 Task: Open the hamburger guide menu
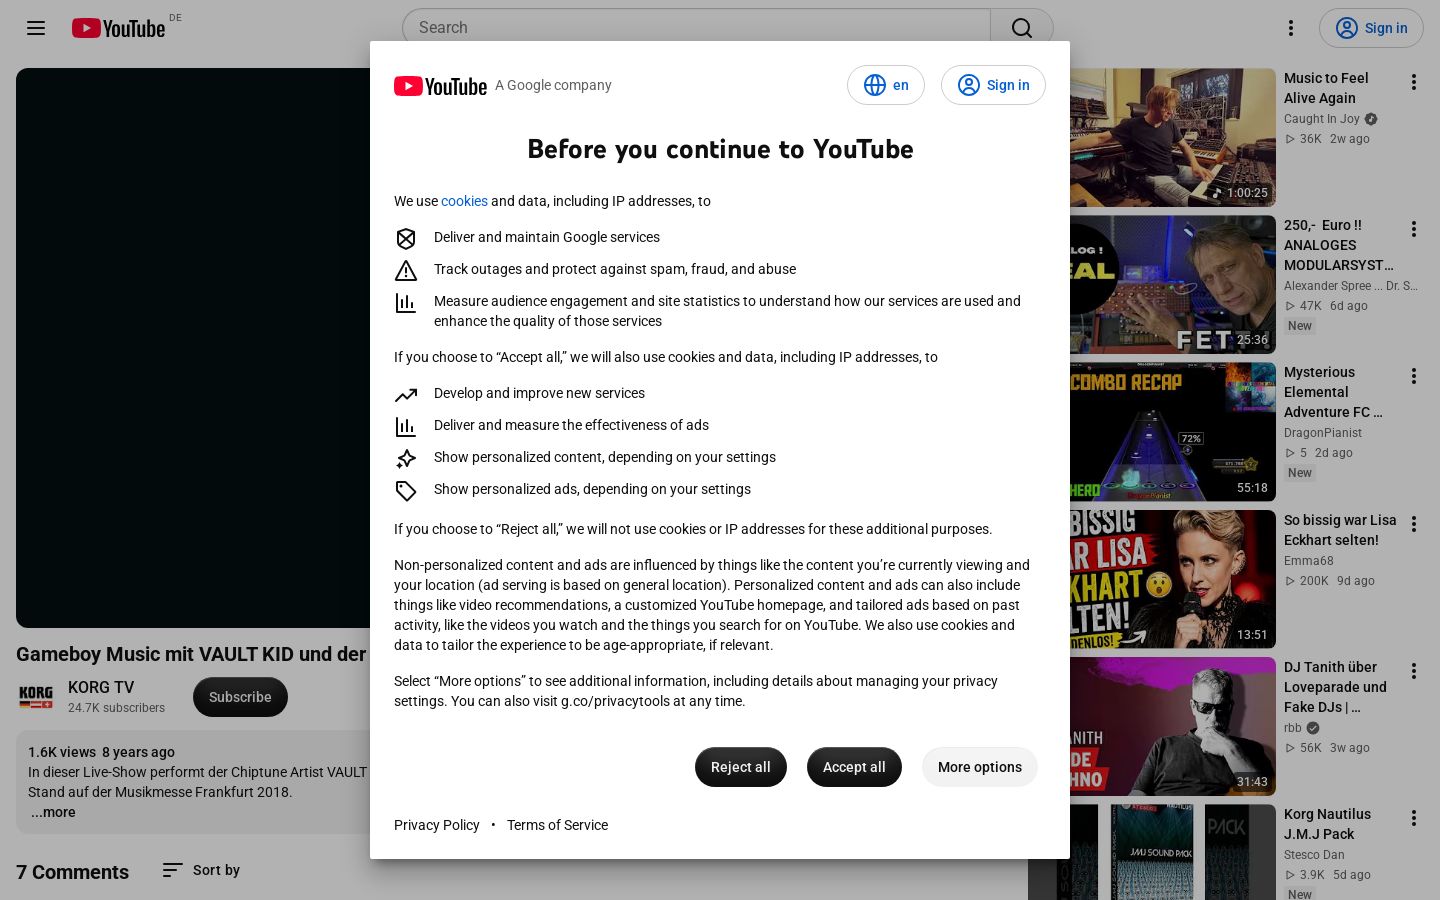click(x=36, y=28)
